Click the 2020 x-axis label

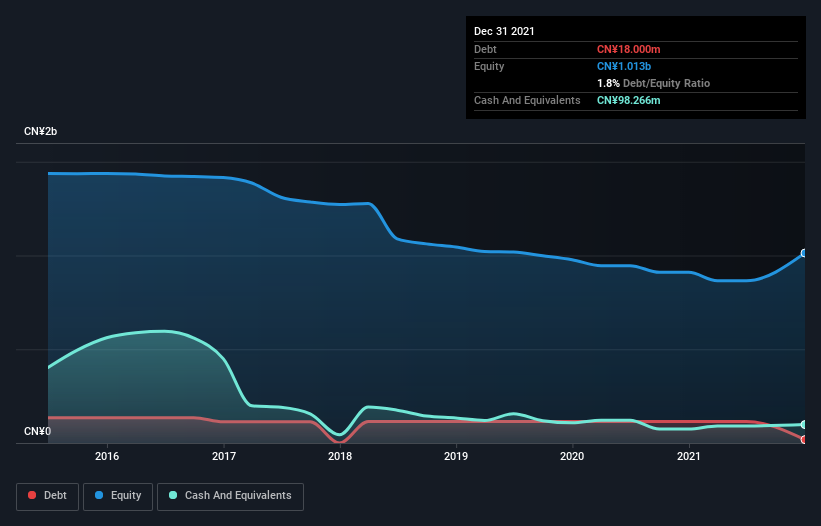(x=572, y=456)
